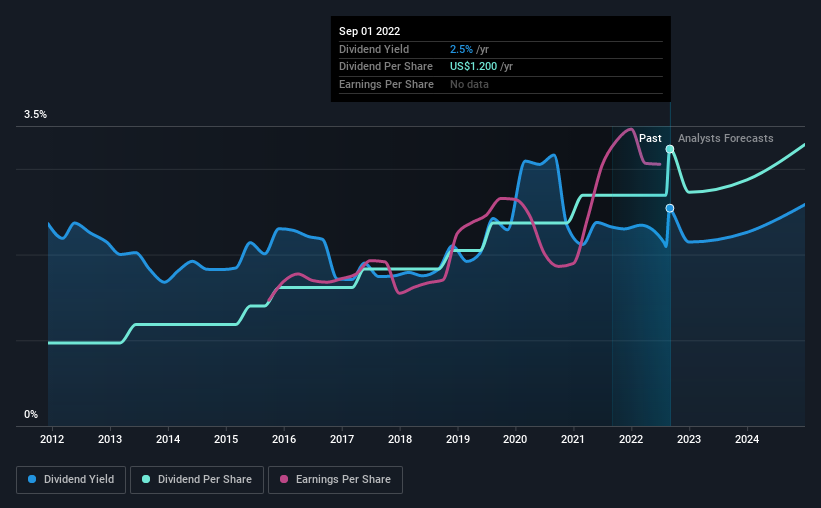Click the No data earnings value
This screenshot has height=508, width=821.
tap(469, 84)
